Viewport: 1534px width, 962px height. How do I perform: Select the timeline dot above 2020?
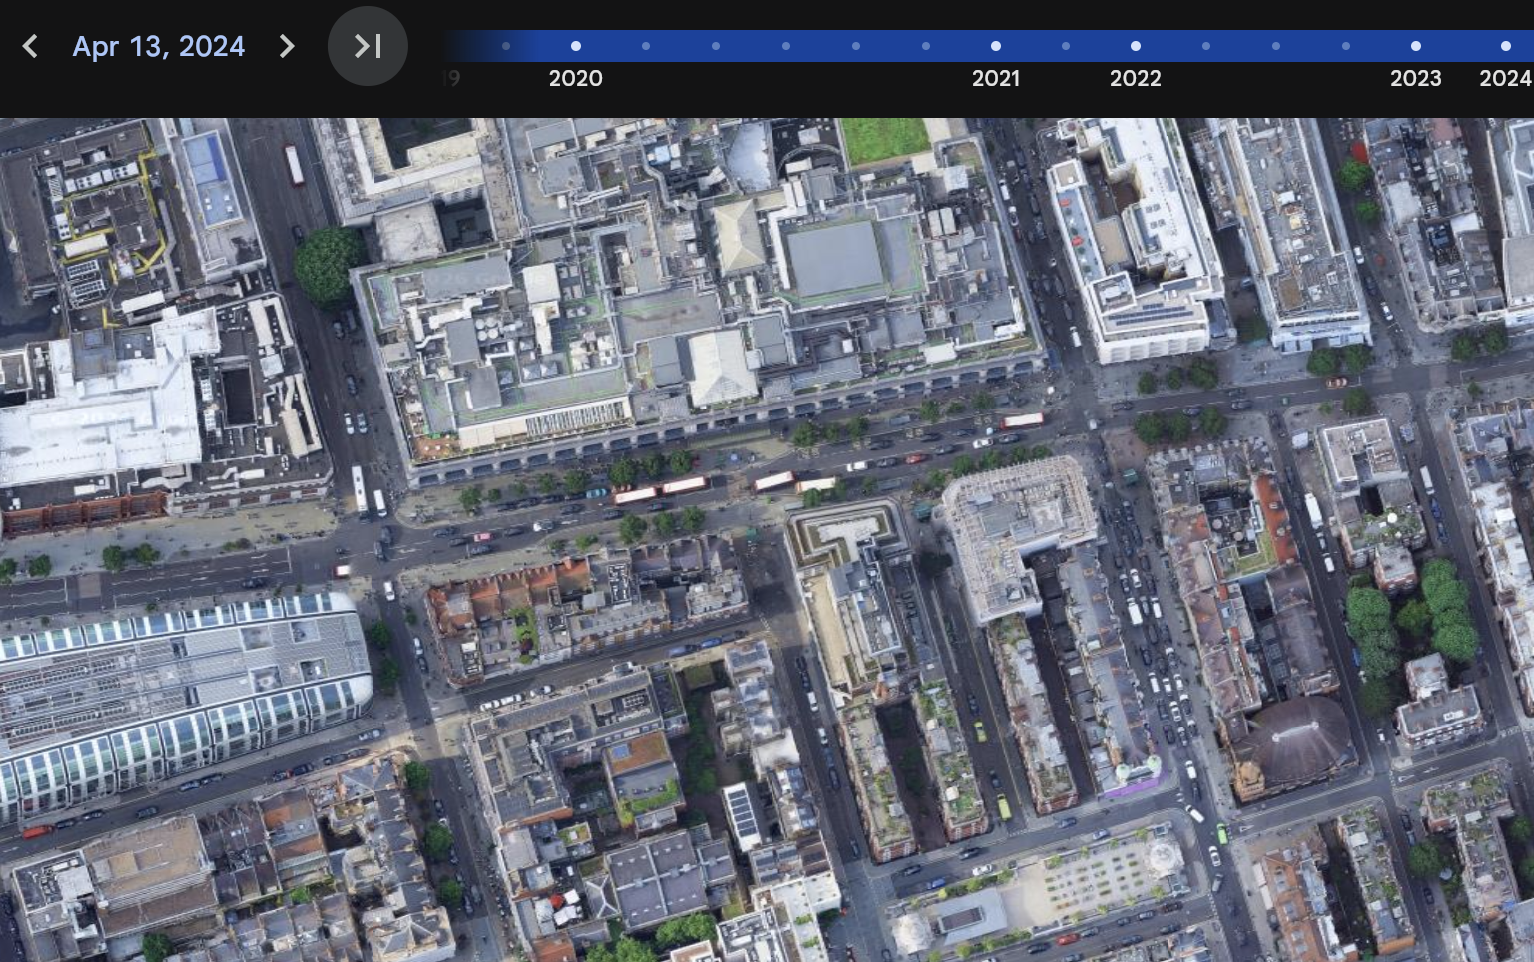click(x=576, y=46)
